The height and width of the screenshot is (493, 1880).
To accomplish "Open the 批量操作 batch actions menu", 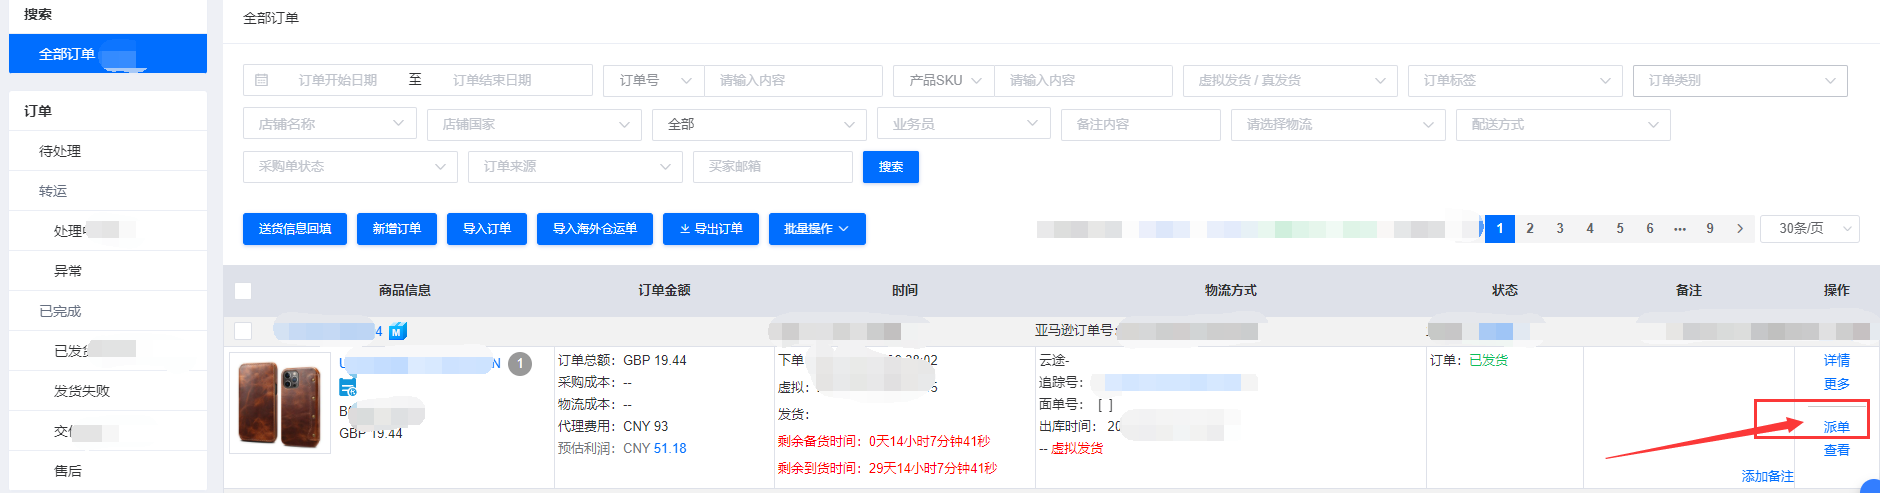I will point(816,229).
